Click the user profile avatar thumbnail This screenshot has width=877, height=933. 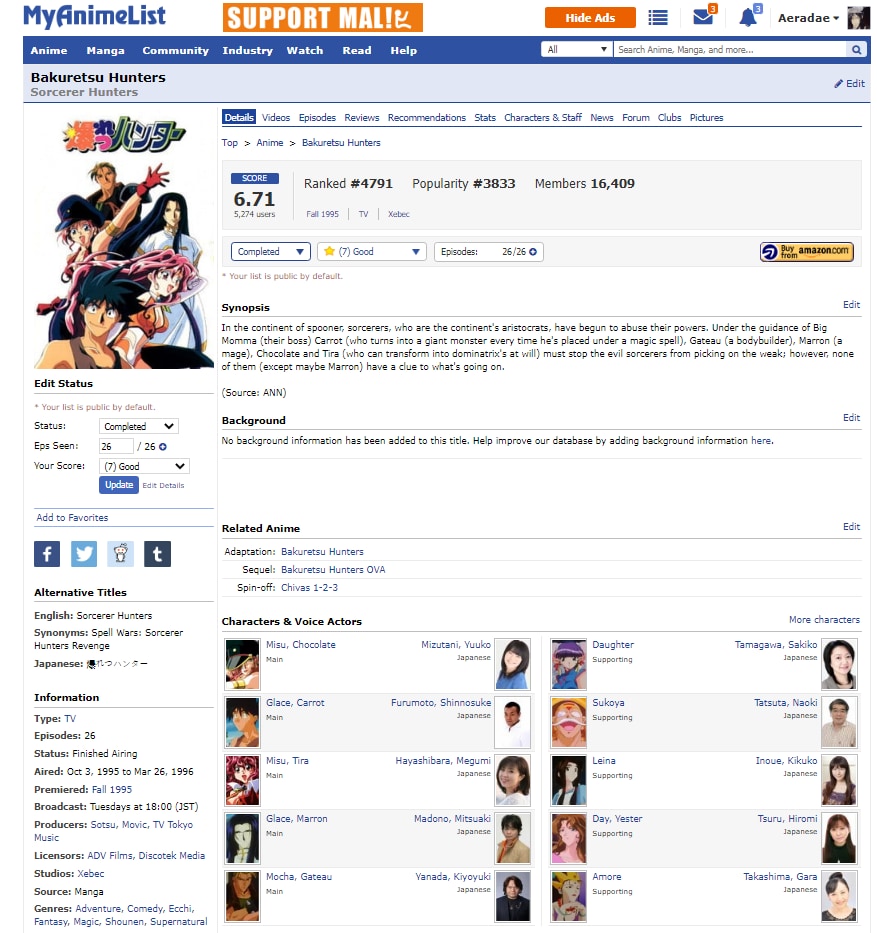(859, 18)
